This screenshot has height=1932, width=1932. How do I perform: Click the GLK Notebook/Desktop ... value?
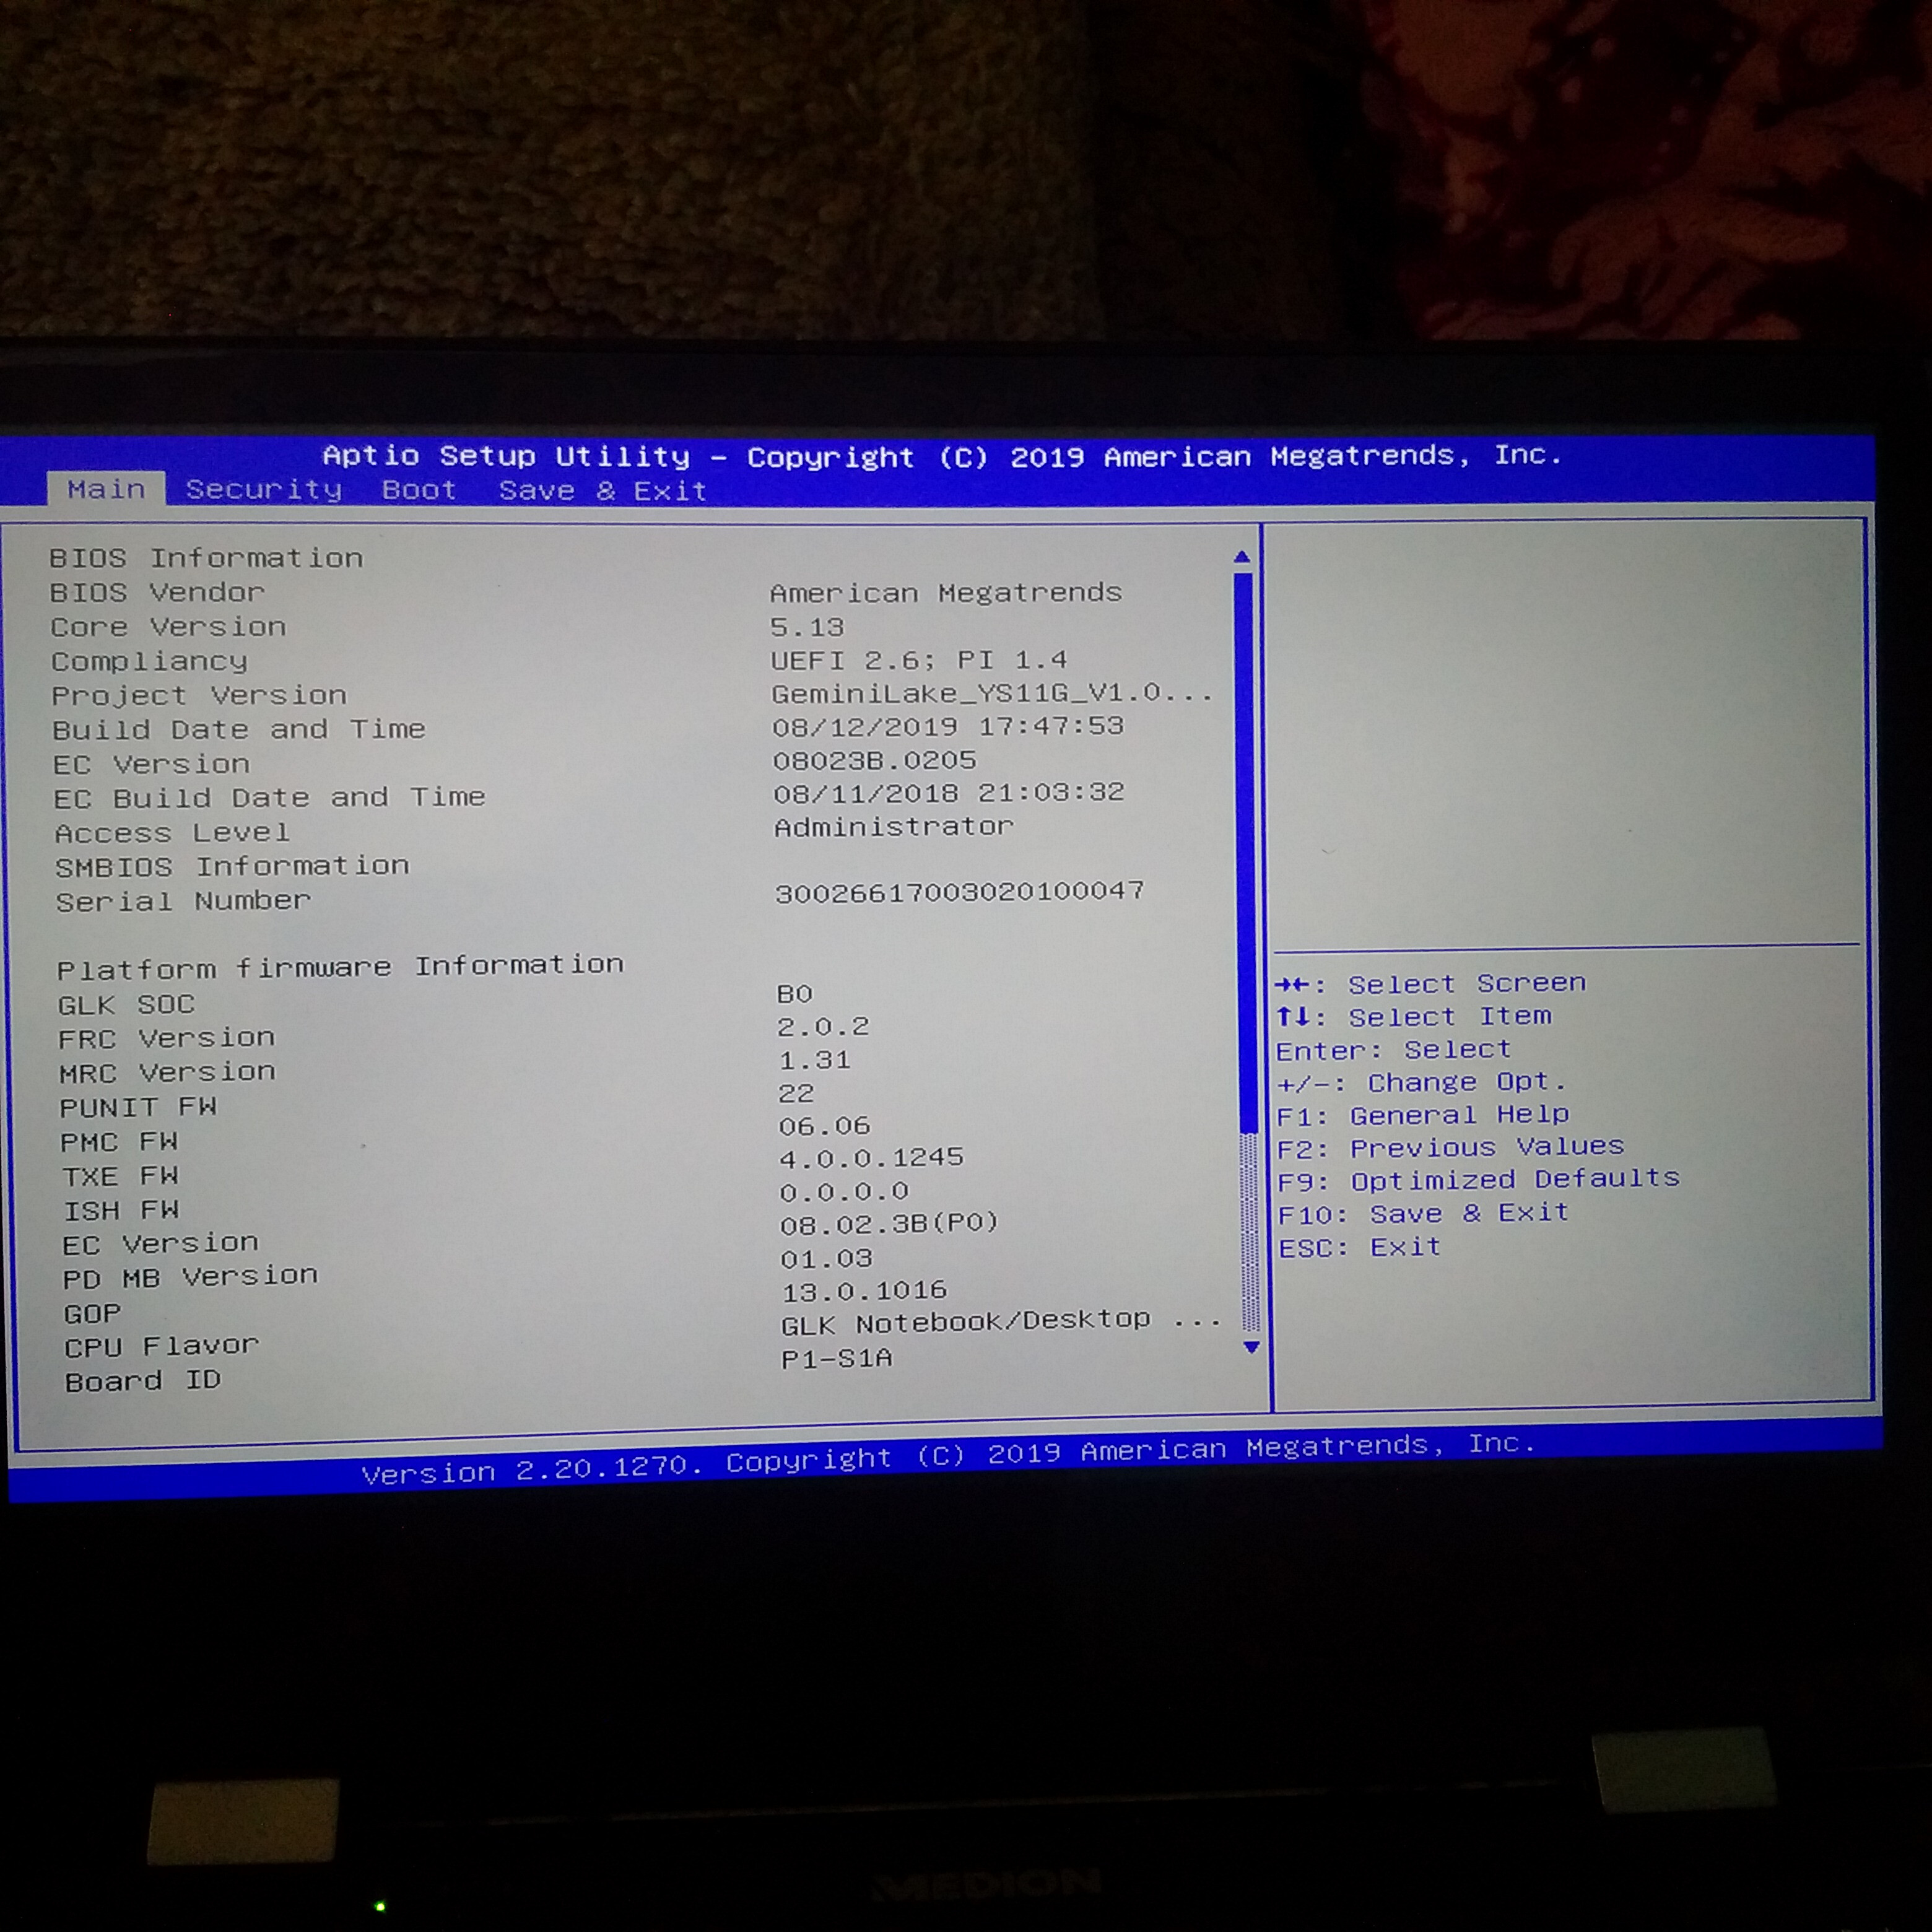click(x=1001, y=1323)
